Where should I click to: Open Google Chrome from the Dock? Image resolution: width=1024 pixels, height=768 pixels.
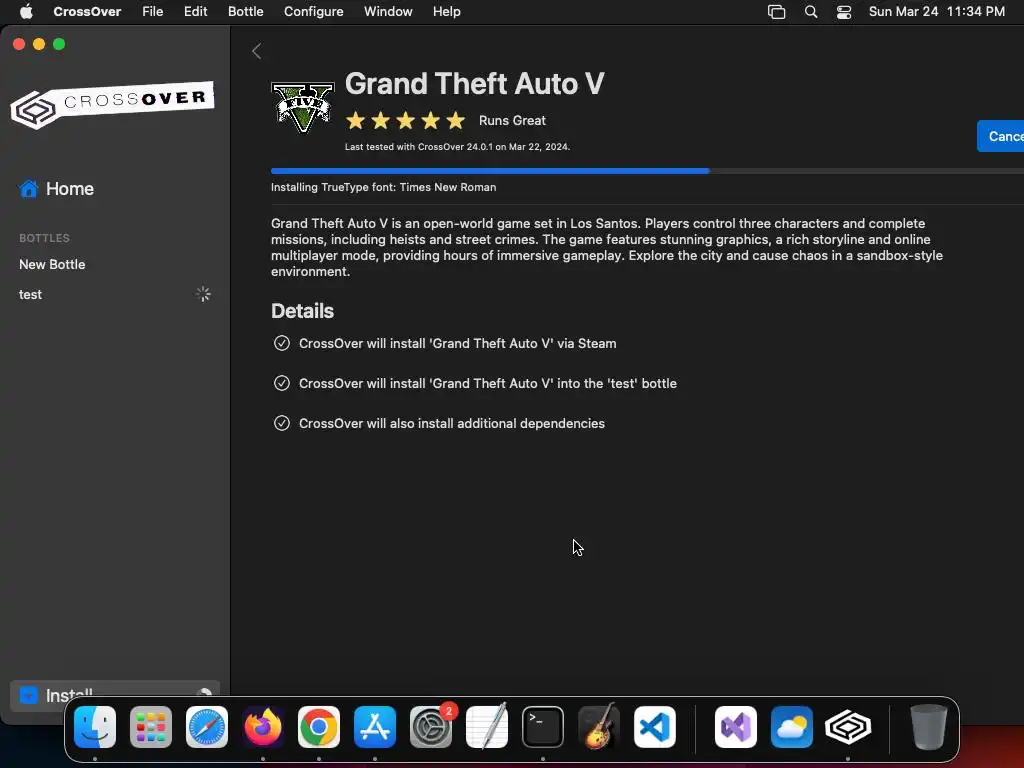point(319,727)
